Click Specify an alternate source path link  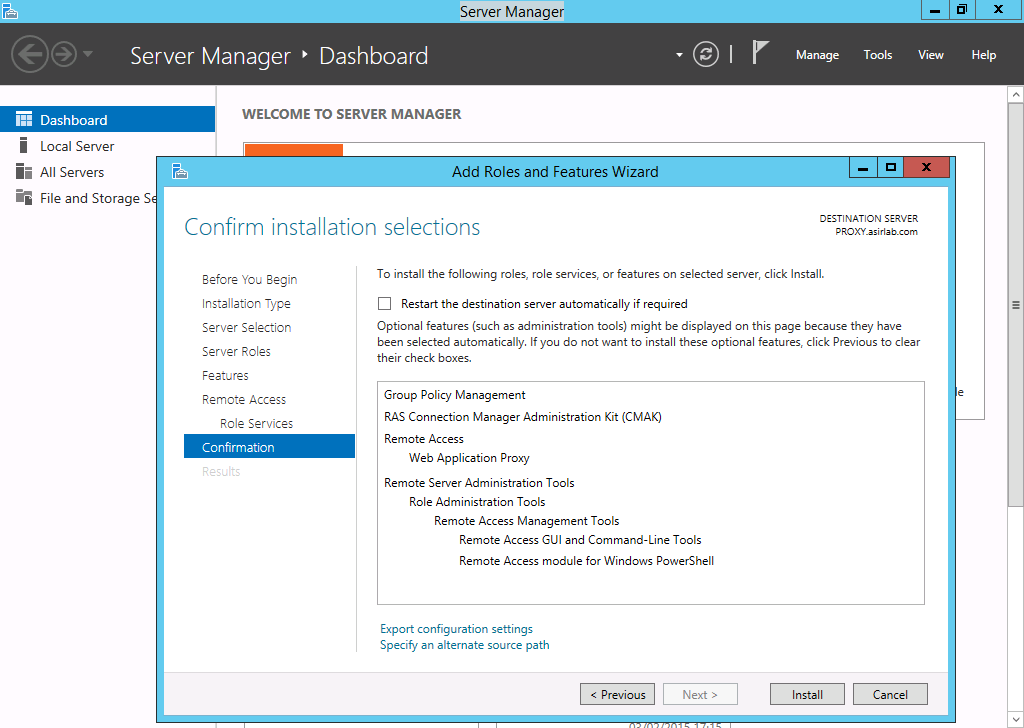pyautogui.click(x=464, y=645)
